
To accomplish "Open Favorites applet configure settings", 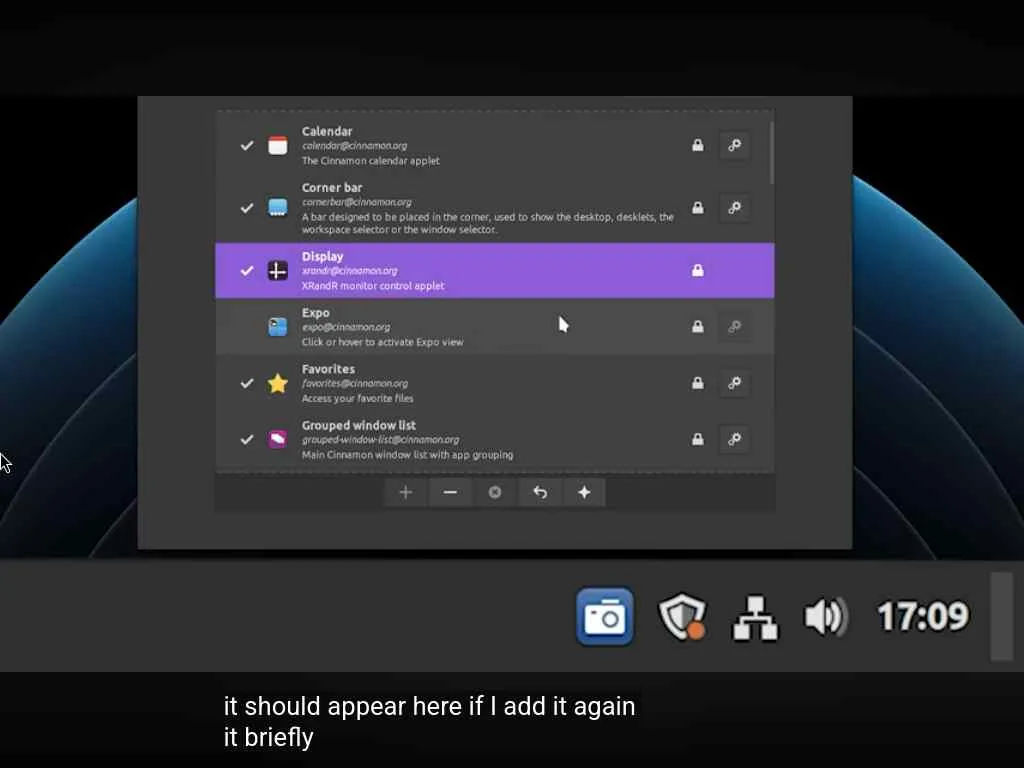I will 734,383.
